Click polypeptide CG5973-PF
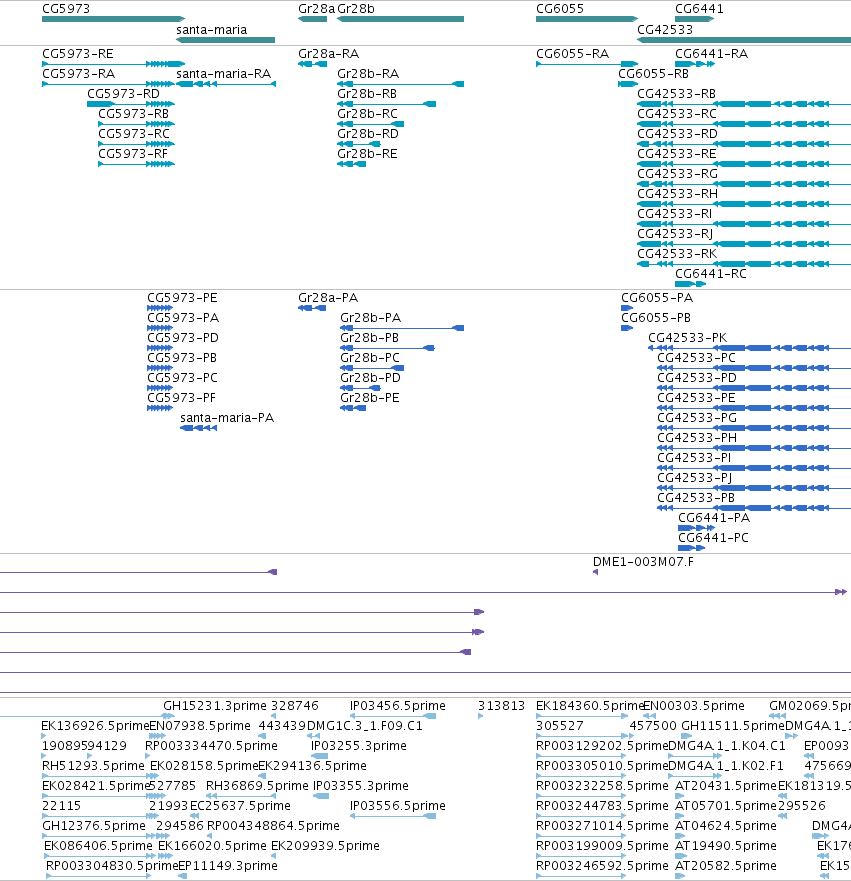The width and height of the screenshot is (851, 881). (160, 408)
